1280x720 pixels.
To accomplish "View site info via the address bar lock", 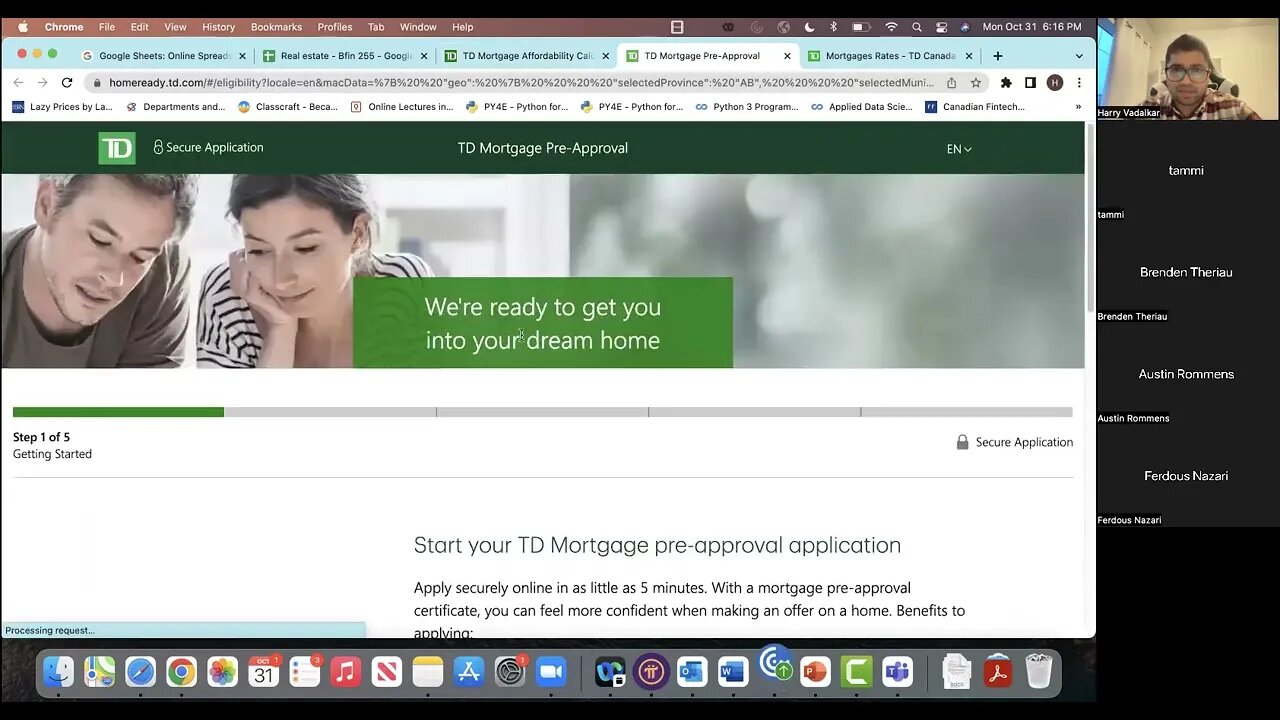I will point(96,83).
